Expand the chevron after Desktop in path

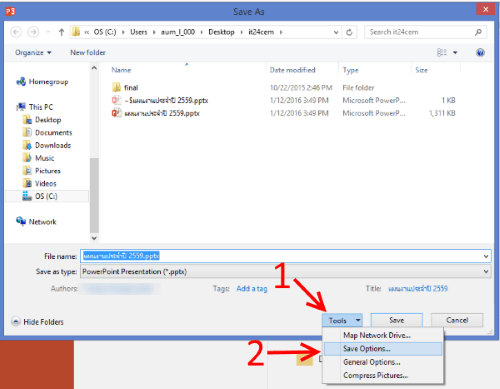tap(242, 32)
